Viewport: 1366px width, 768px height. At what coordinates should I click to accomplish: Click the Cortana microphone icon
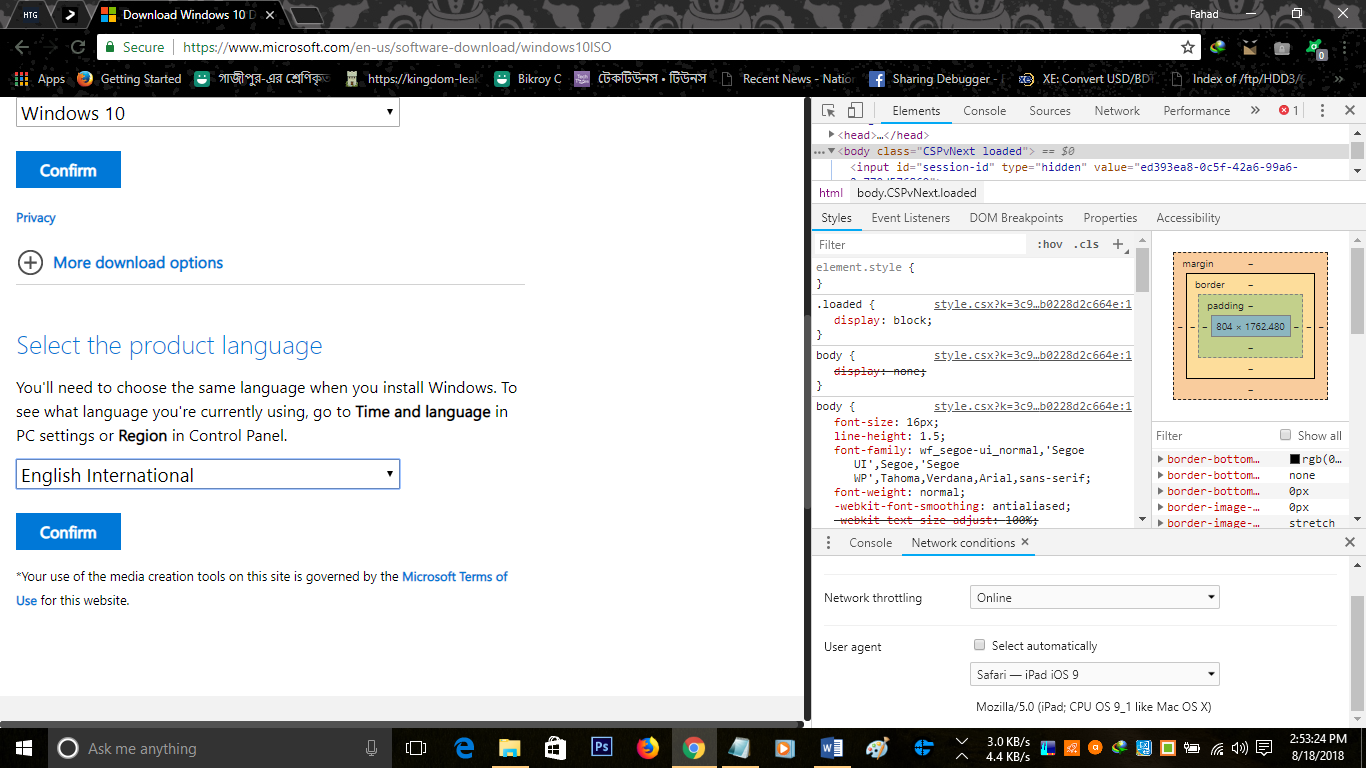tap(372, 748)
